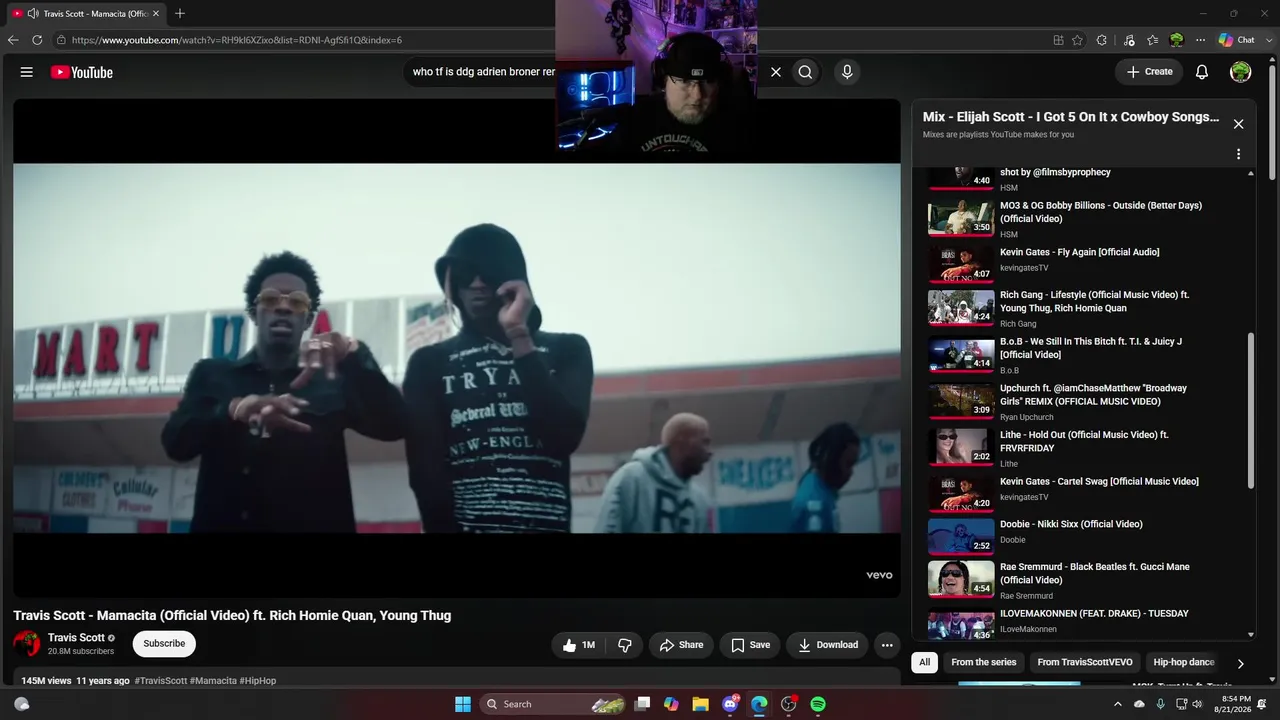
Task: Click the Mix playlist title text
Action: coord(1071,117)
